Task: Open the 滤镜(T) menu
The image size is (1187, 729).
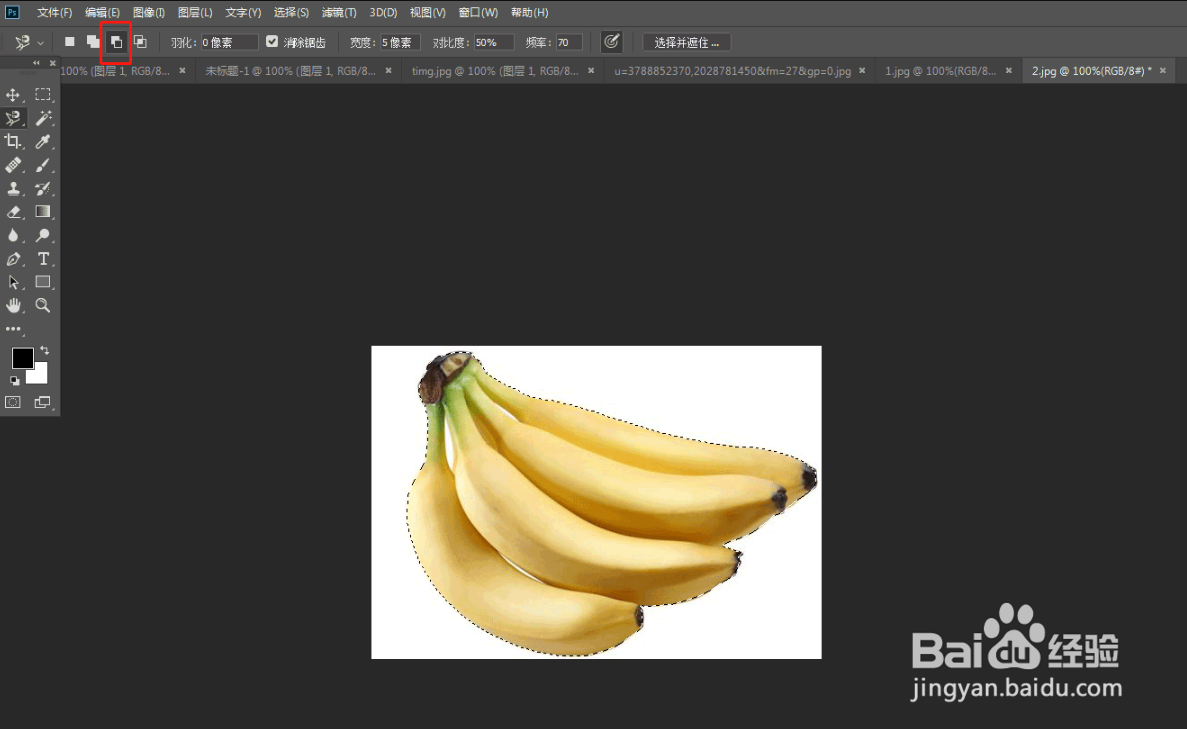Action: [339, 13]
